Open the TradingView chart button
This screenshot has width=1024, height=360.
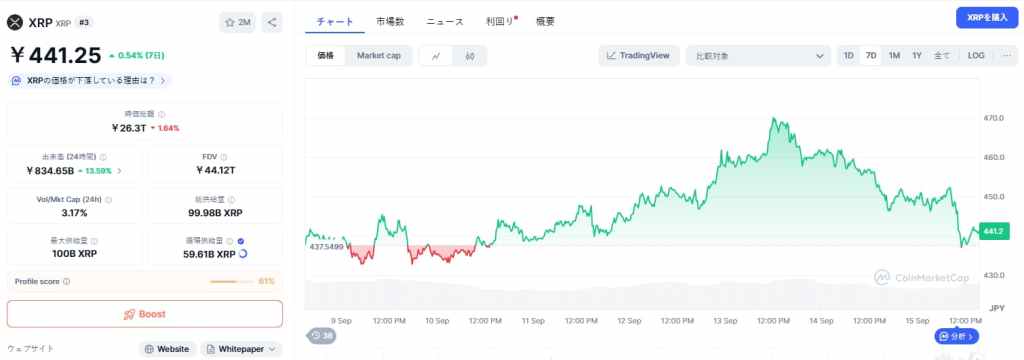point(639,56)
